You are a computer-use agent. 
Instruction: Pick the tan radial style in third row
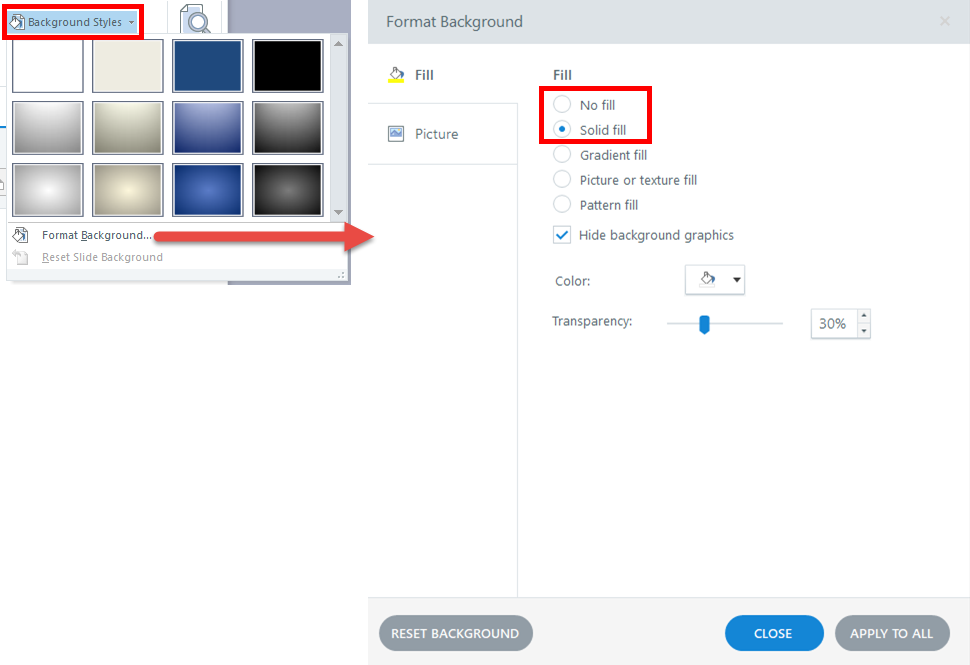[x=127, y=190]
